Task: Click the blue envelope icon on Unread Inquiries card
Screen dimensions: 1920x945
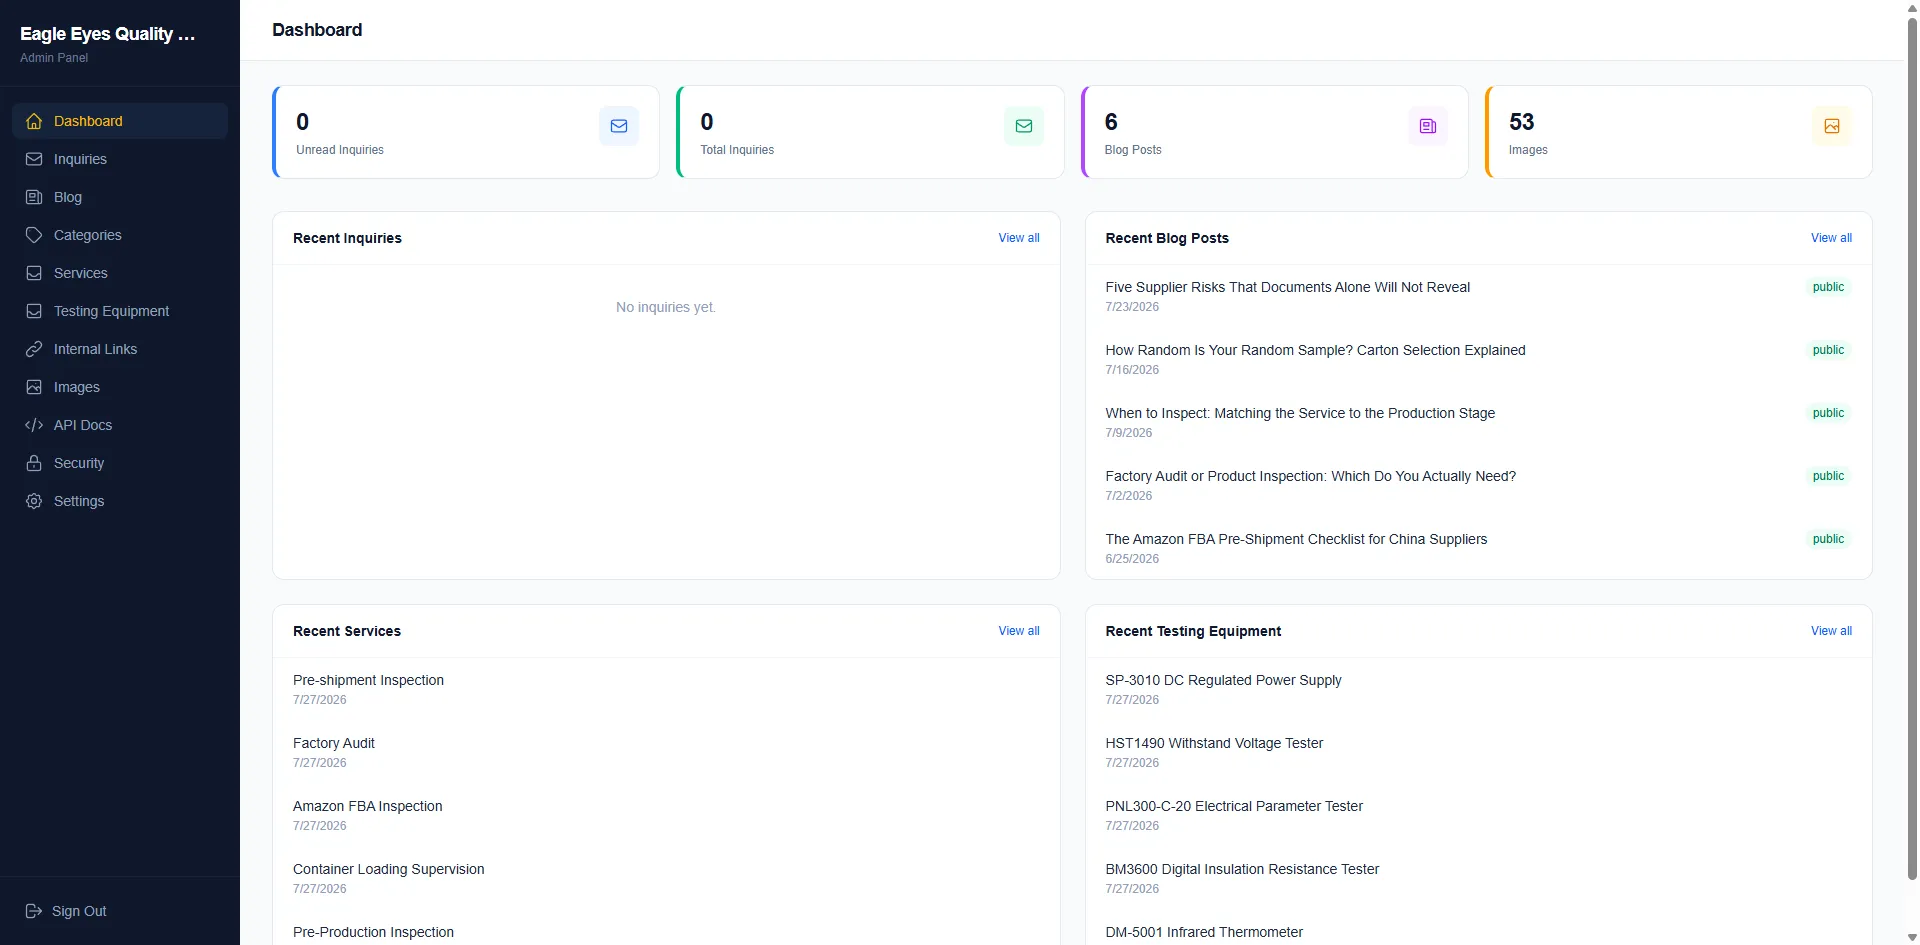Action: [619, 126]
